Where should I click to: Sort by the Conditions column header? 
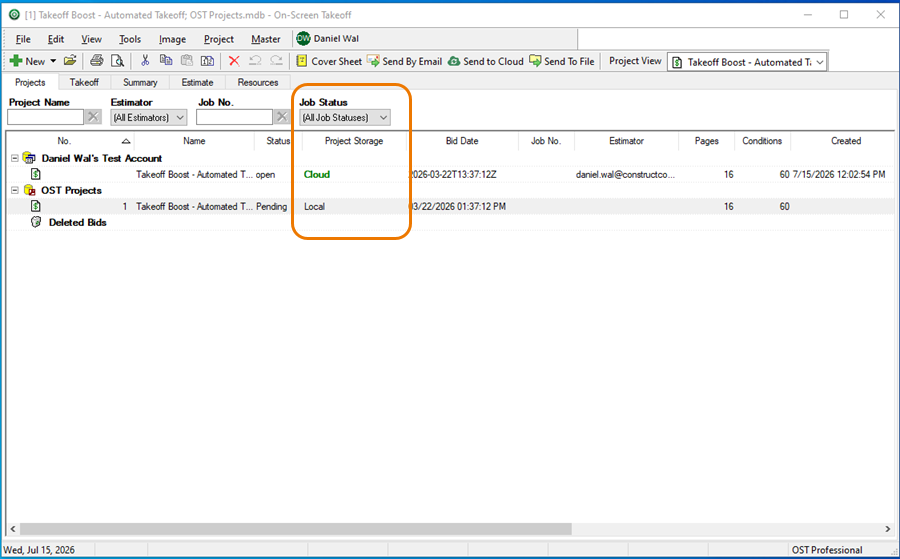[762, 141]
